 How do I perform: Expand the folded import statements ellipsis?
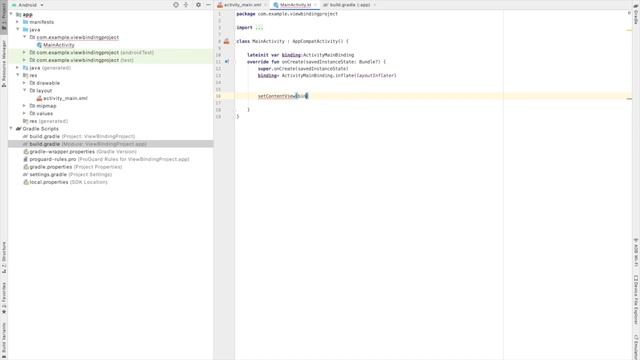[259, 27]
